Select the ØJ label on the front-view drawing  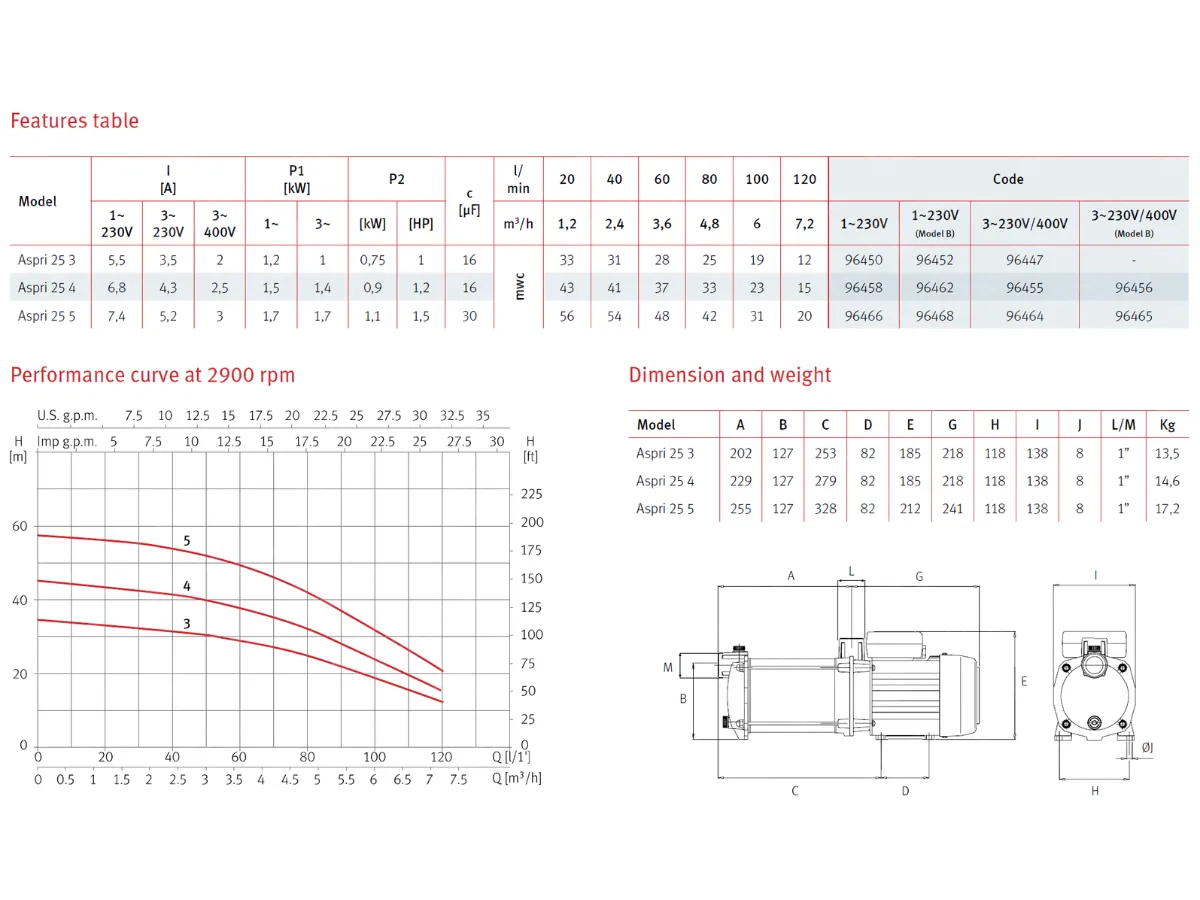point(1147,748)
